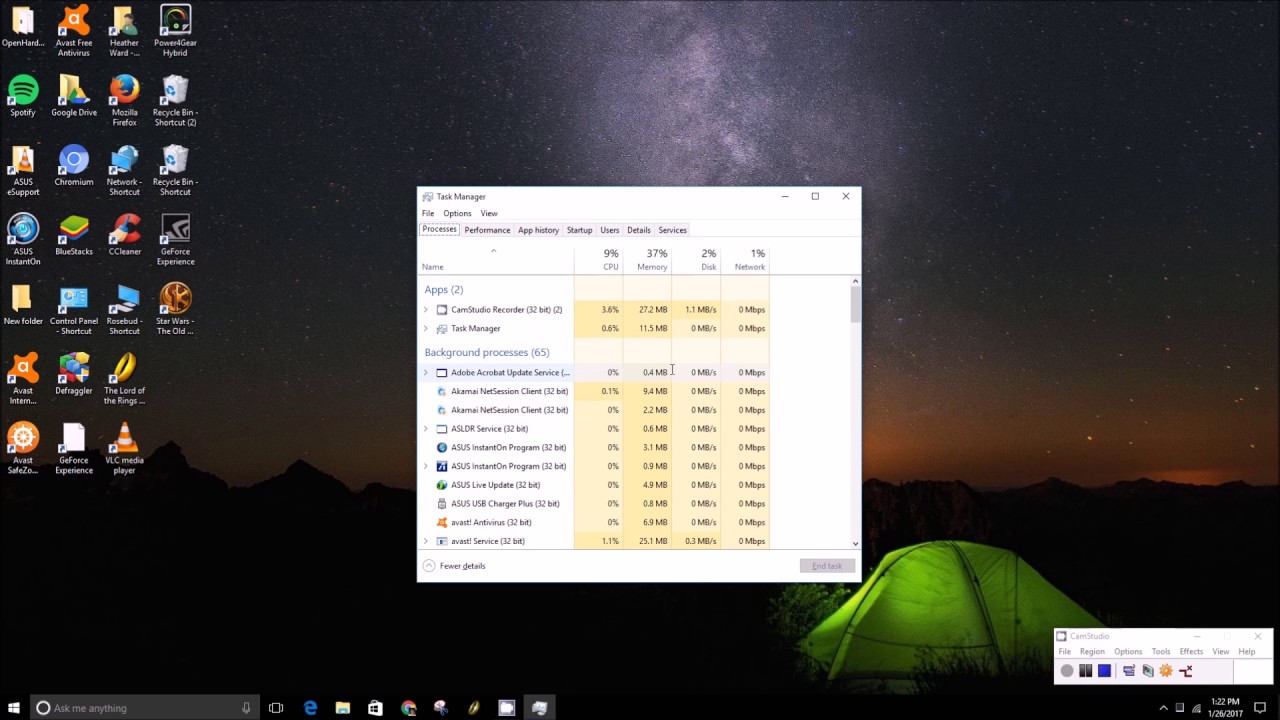Select the BlueStacks desktop icon
1280x720 pixels.
click(x=74, y=236)
